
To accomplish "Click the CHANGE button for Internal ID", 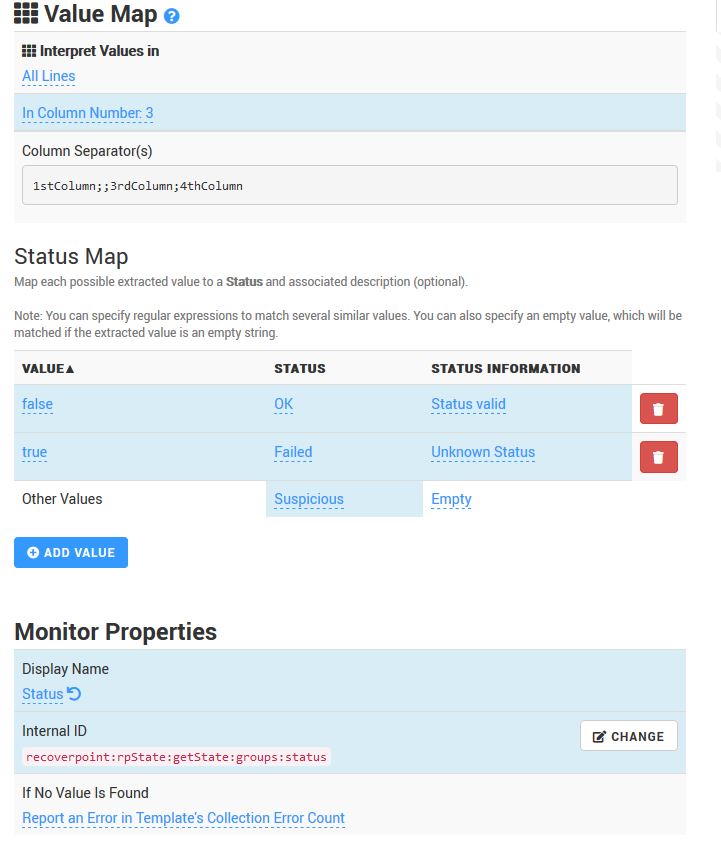I will [x=628, y=736].
